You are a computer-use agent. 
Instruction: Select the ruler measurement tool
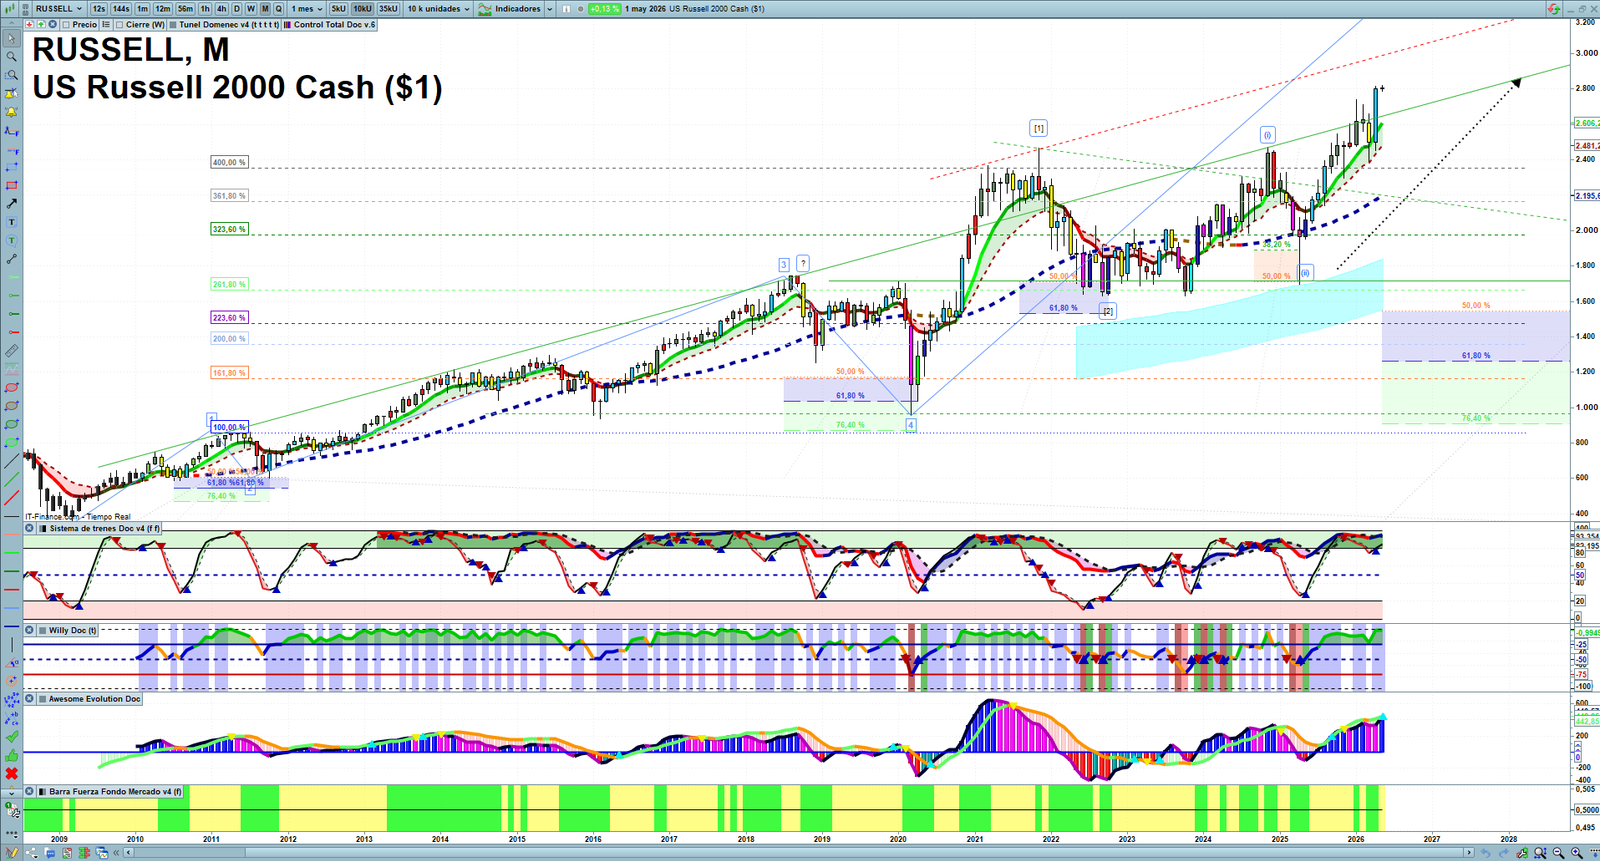(x=11, y=351)
